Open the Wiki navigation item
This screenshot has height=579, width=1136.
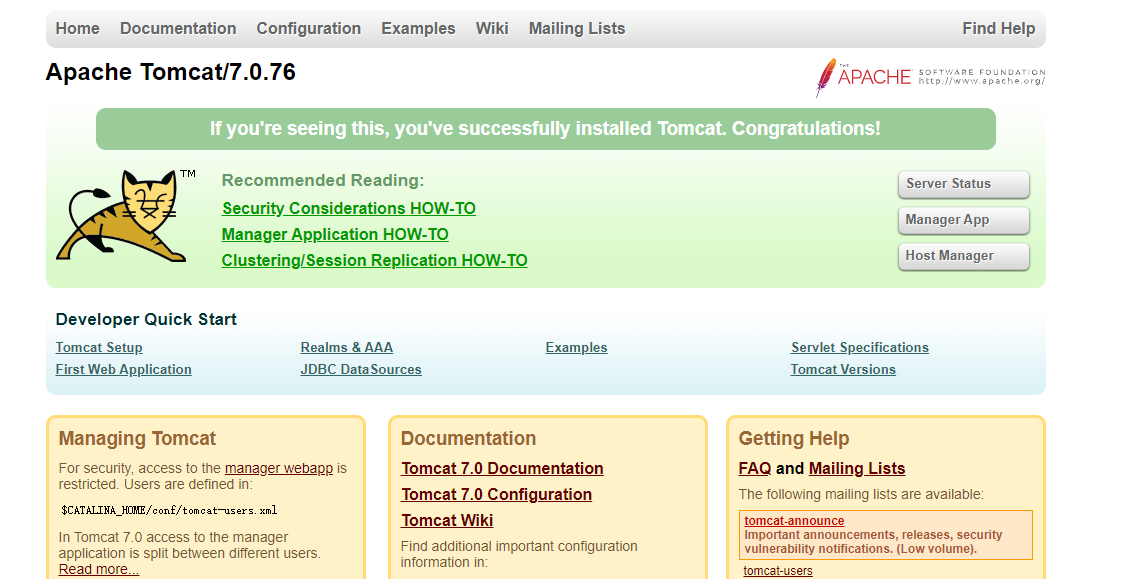pos(492,28)
